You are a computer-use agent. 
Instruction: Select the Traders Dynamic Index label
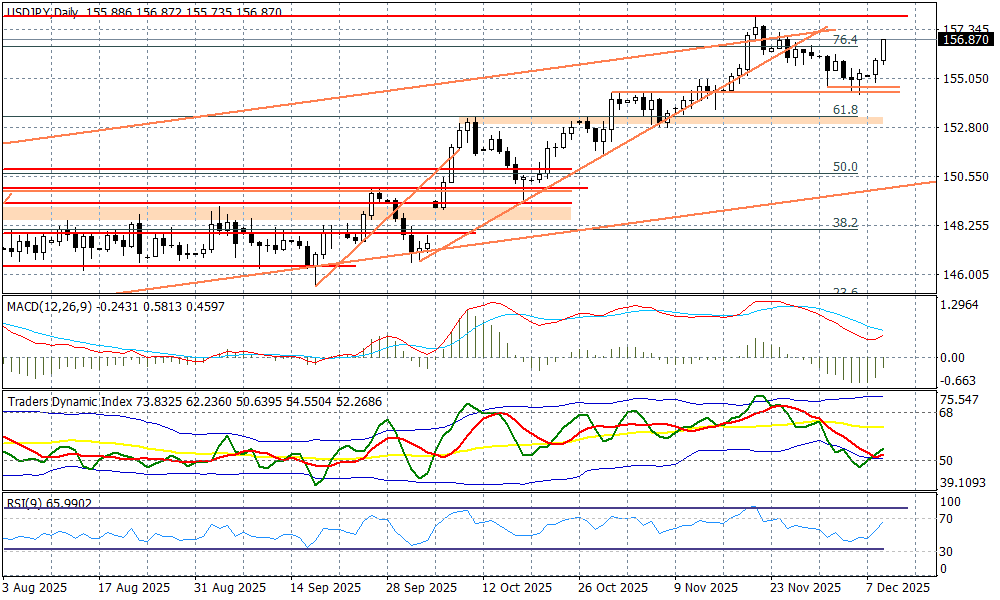click(70, 401)
